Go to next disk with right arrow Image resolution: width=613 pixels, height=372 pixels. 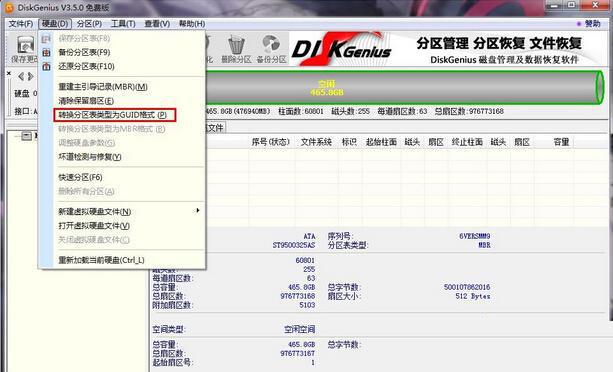click(x=30, y=77)
